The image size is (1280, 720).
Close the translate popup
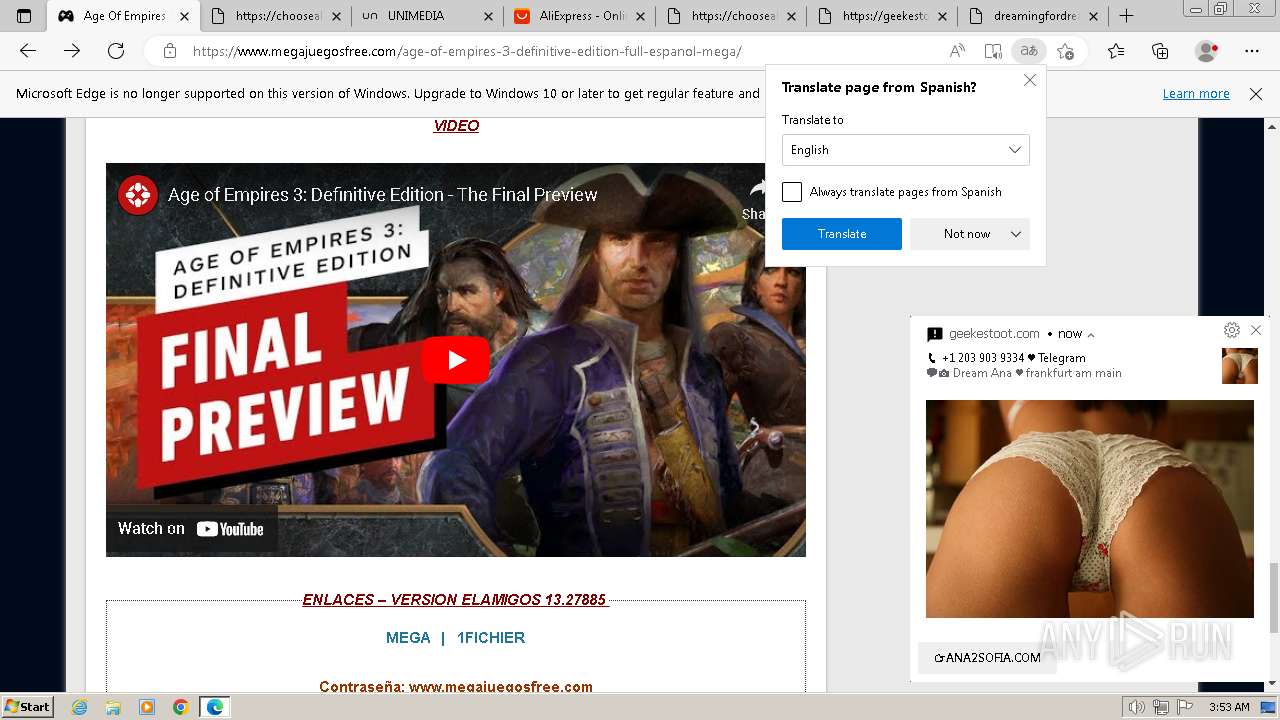click(1030, 80)
